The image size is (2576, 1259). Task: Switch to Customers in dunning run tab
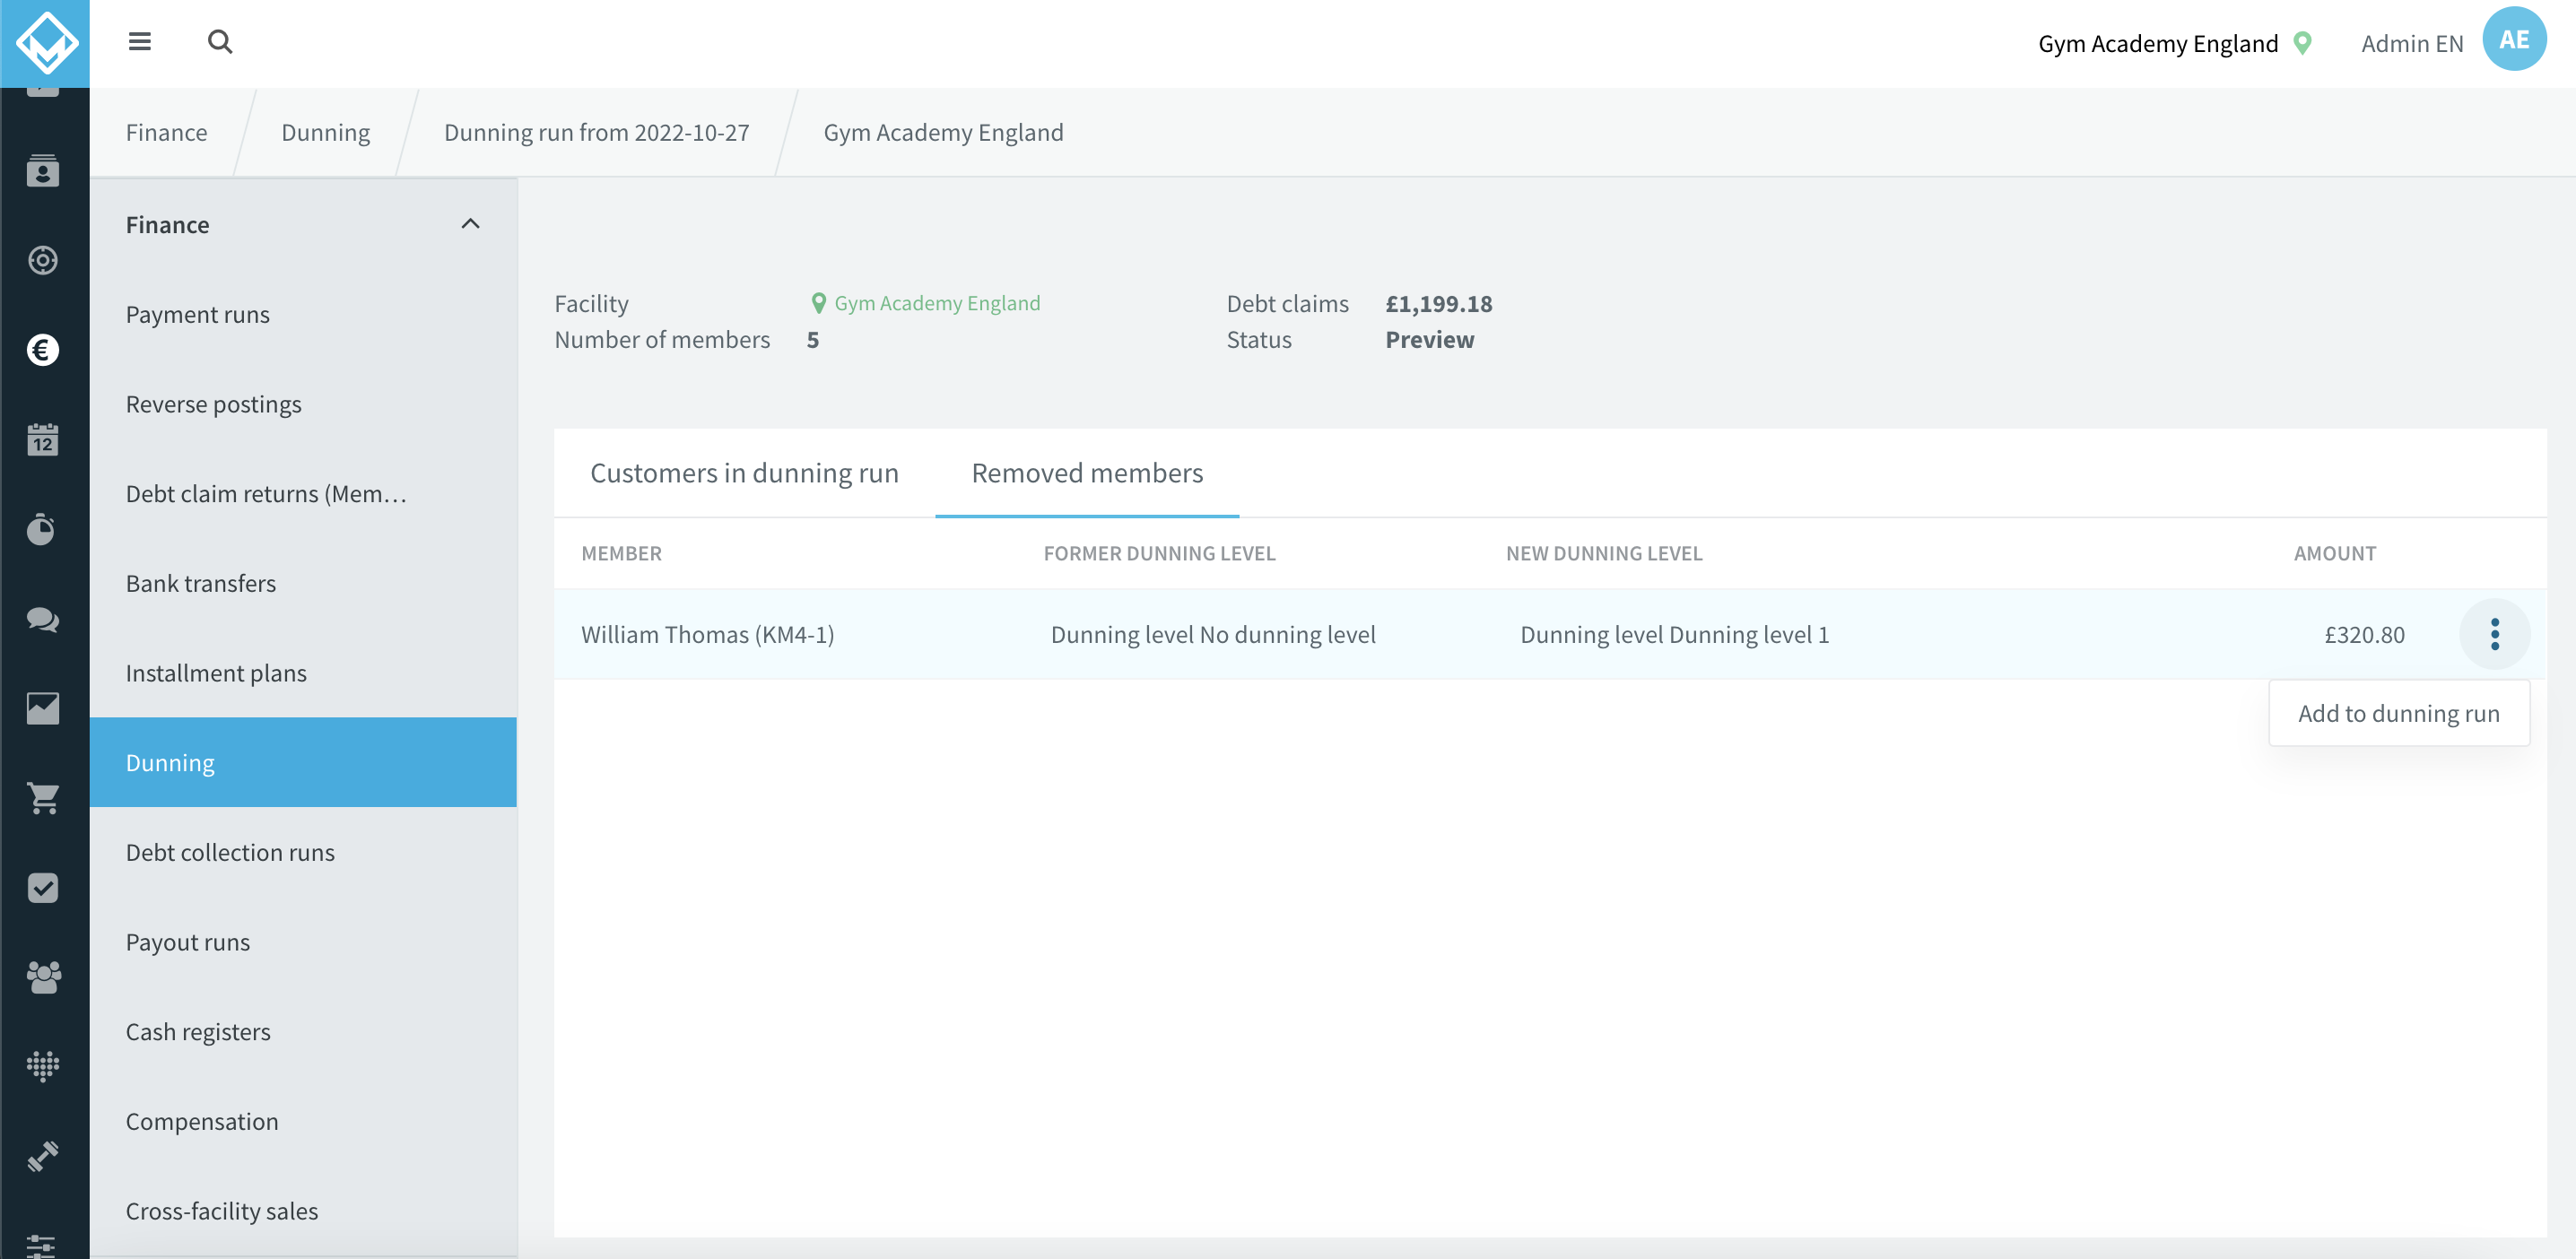744,473
